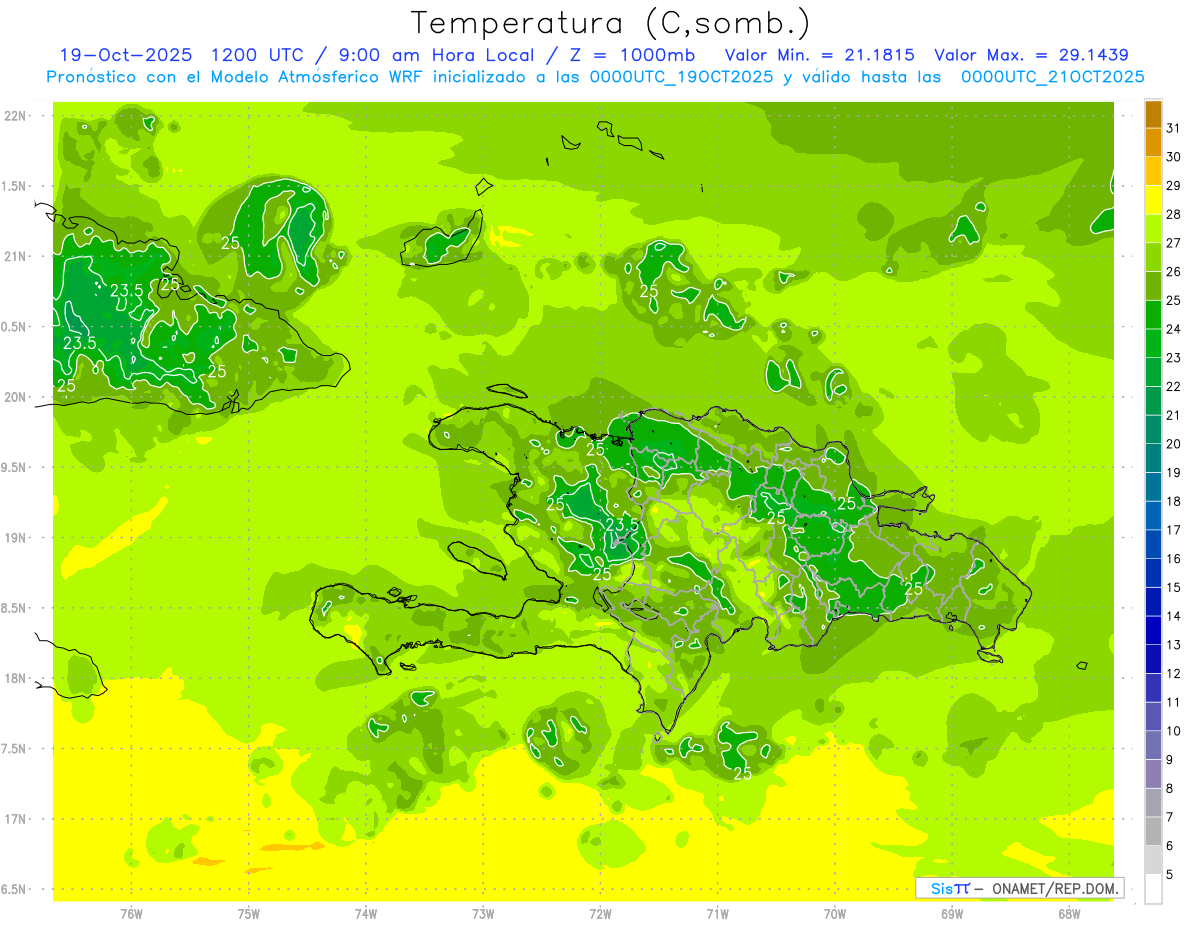
Task: Click the 18N latitude axis label
Action: coord(15,679)
